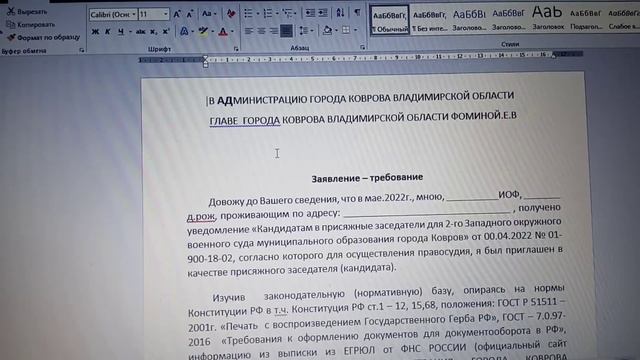Viewport: 640px width, 360px height.
Task: Click the font size field showing 11
Action: coord(150,14)
